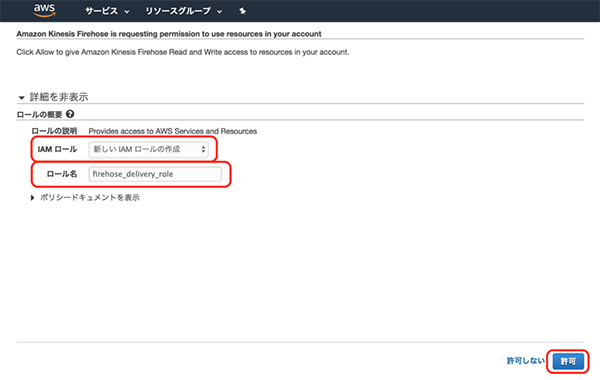Click the stepper arrows on IAM role select

point(203,149)
